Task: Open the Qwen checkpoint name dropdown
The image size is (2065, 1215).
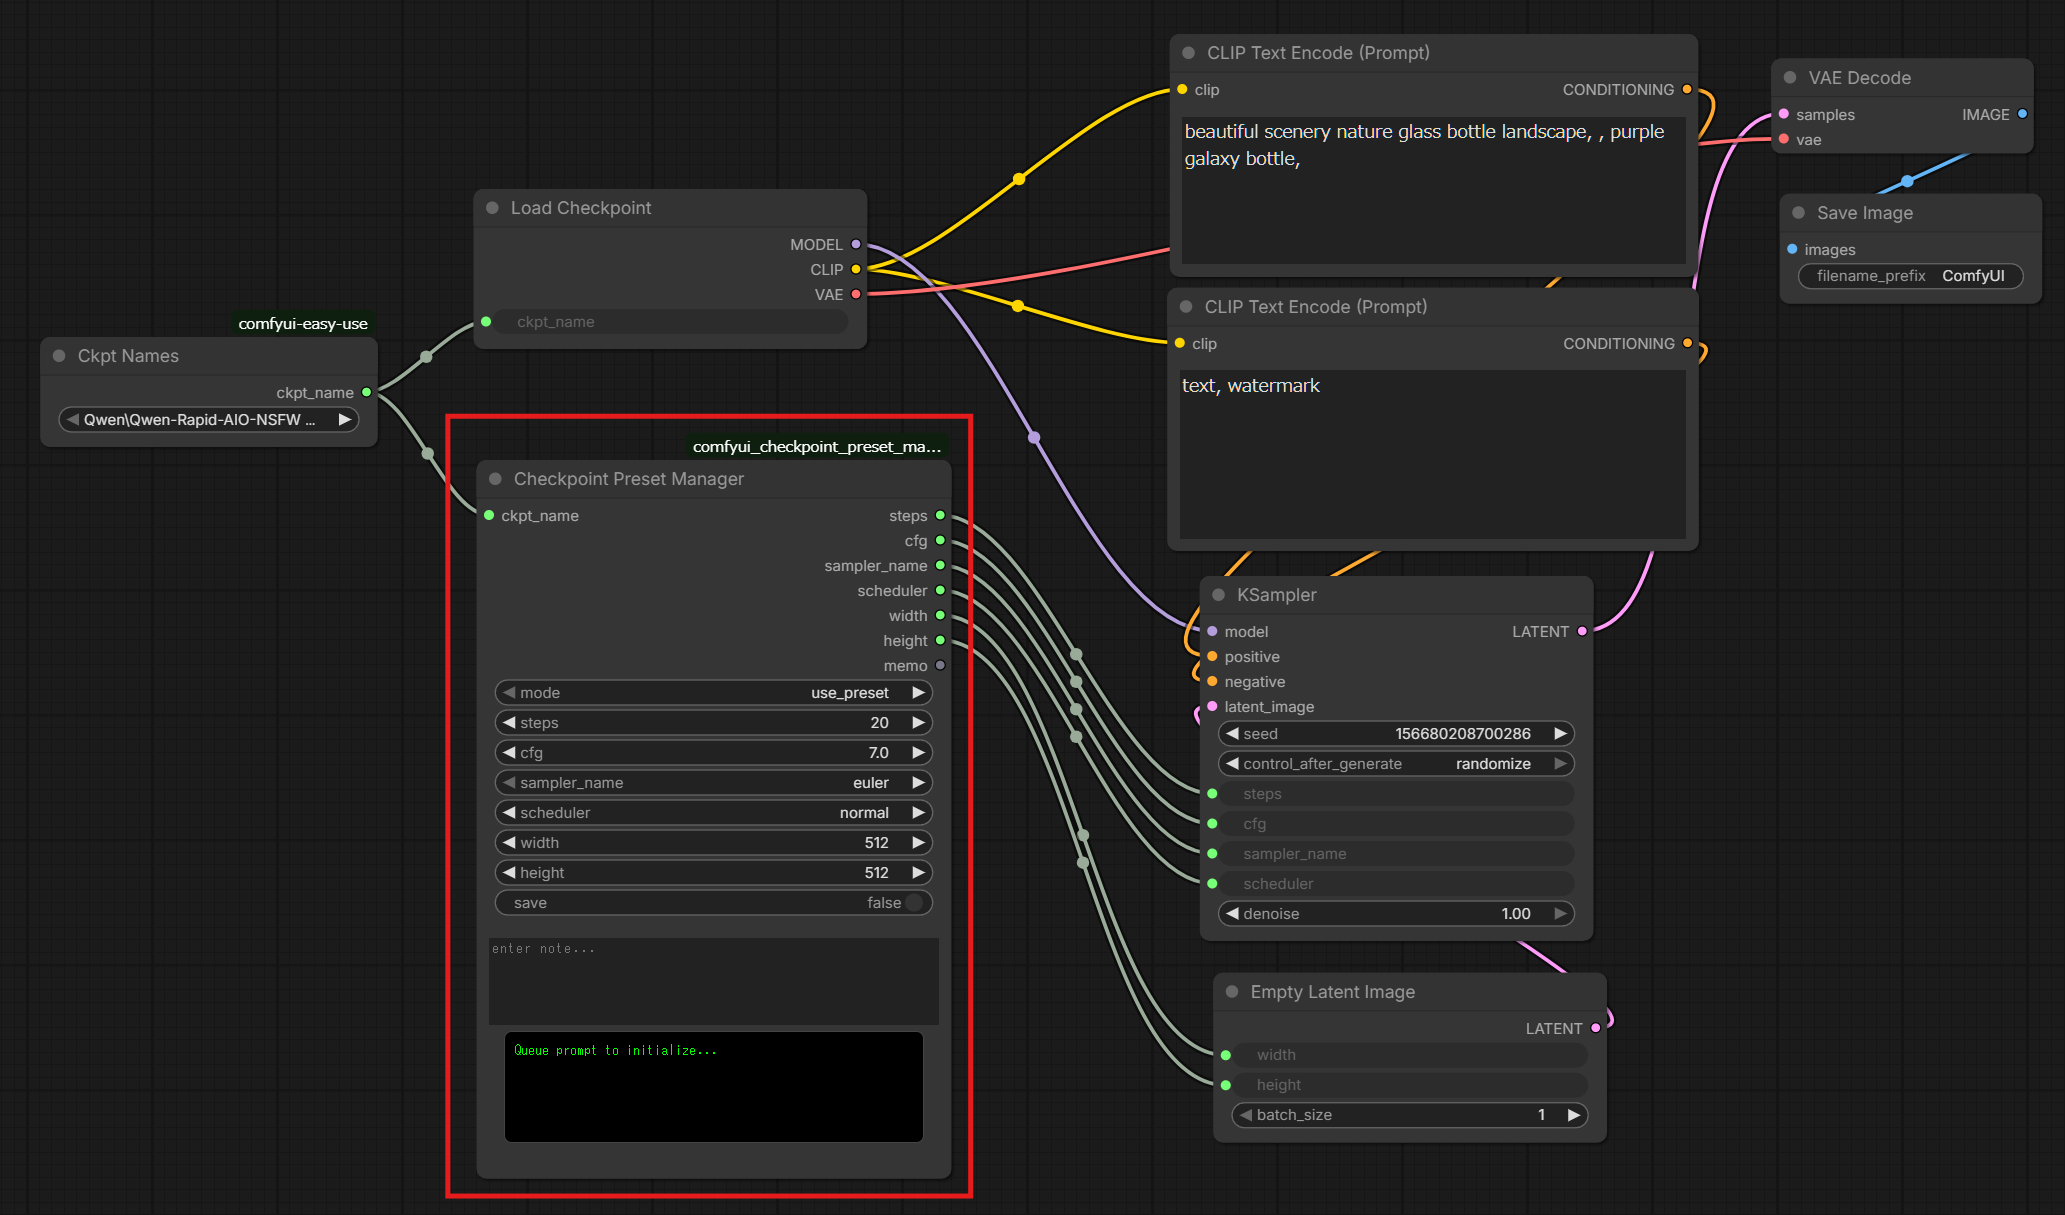Action: click(x=209, y=420)
